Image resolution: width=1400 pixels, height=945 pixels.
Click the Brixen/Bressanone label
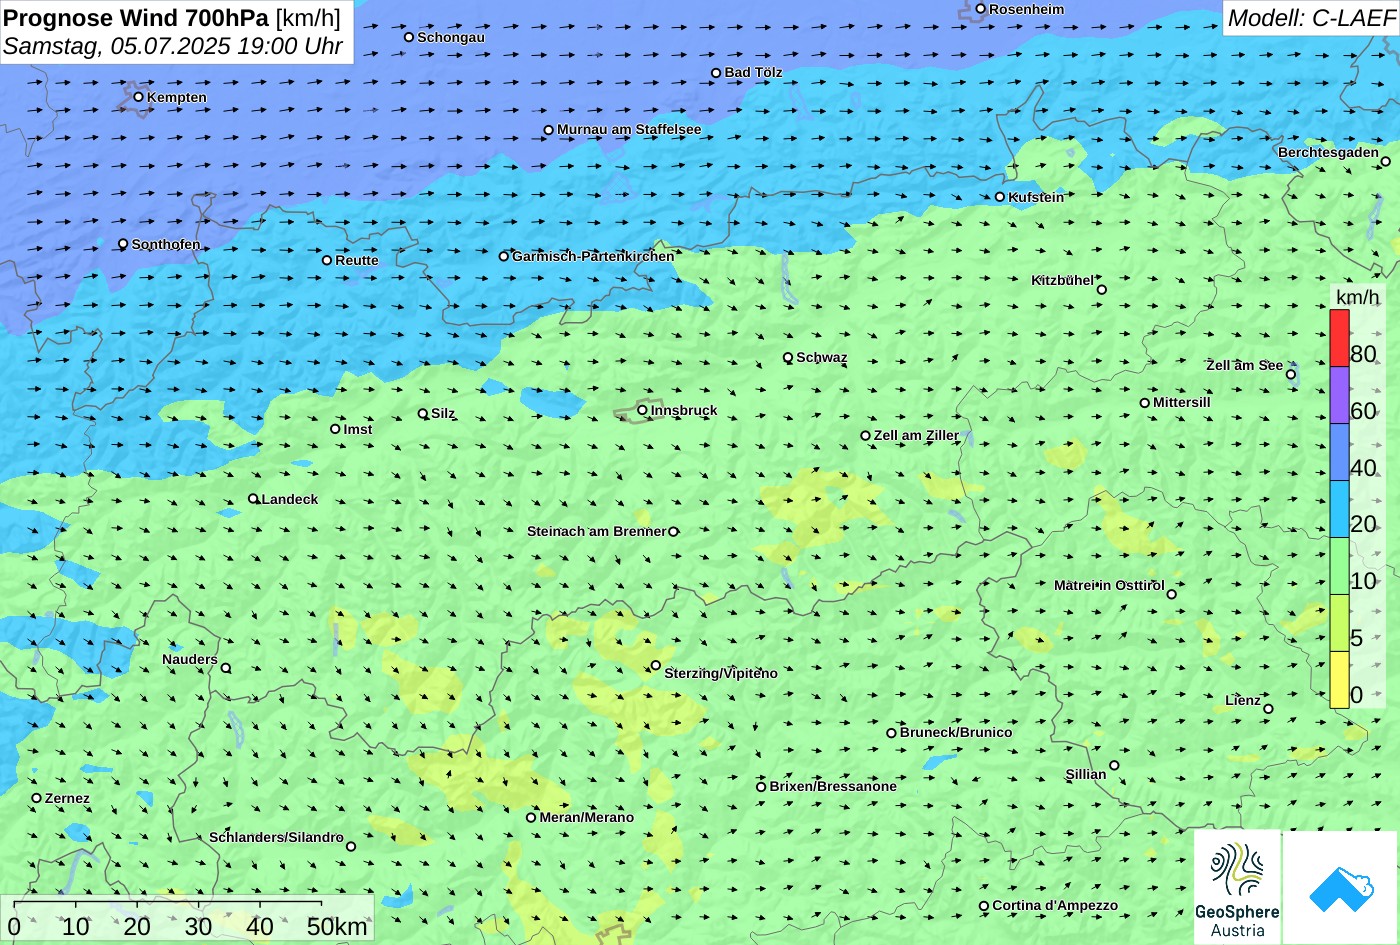(x=833, y=786)
